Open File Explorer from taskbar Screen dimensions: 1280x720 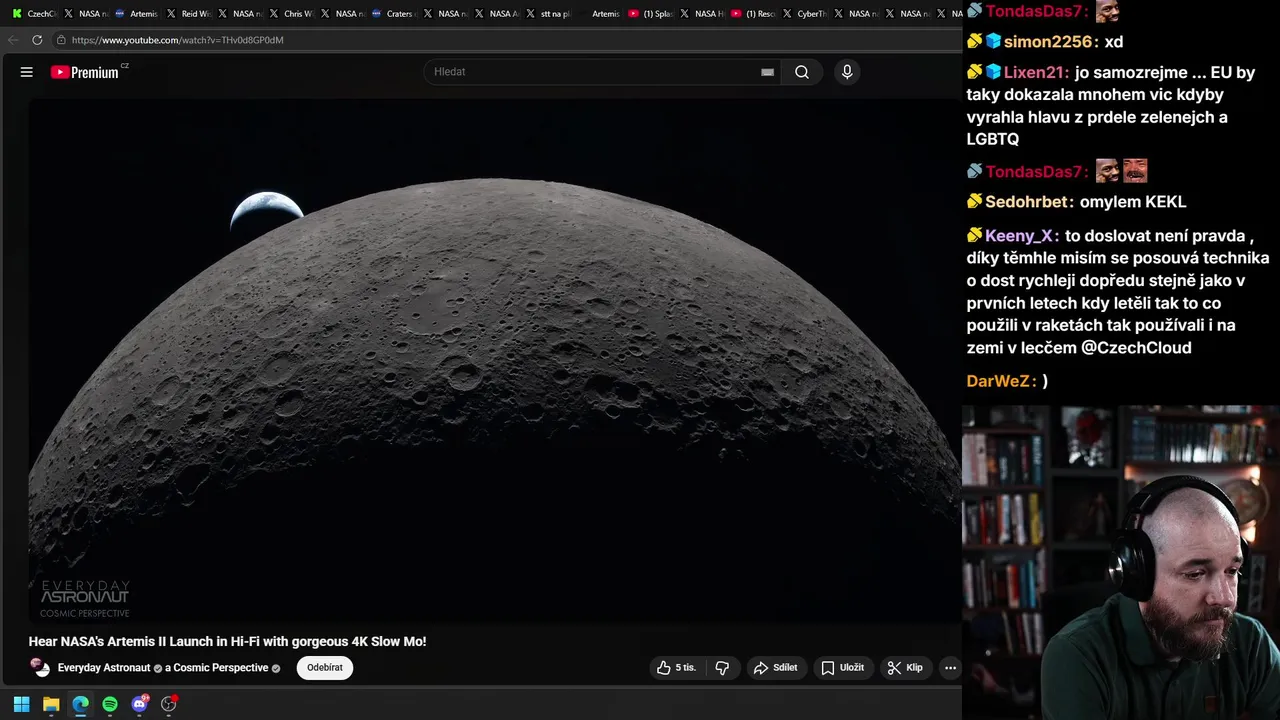[x=51, y=704]
